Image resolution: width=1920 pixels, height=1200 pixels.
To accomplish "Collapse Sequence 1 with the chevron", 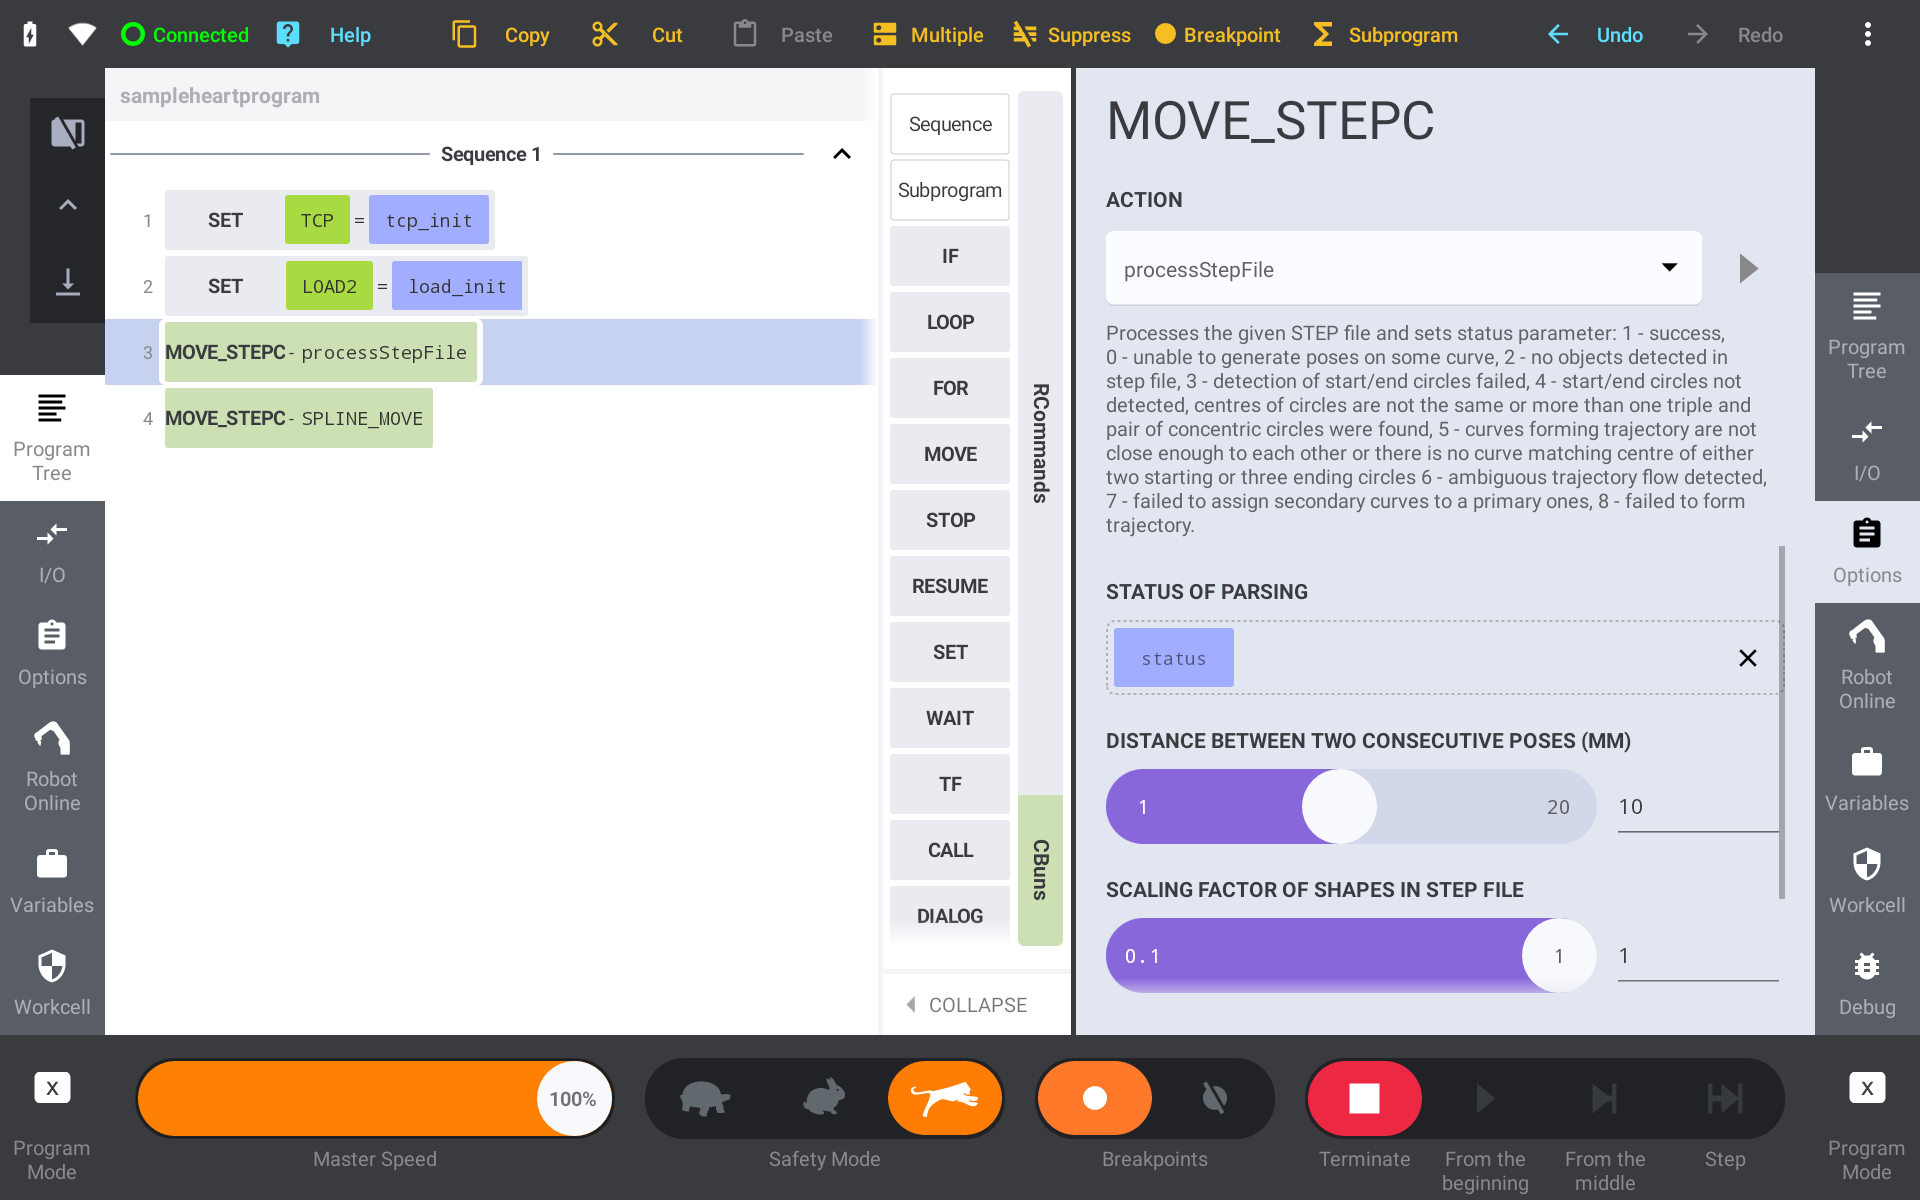I will click(x=842, y=154).
